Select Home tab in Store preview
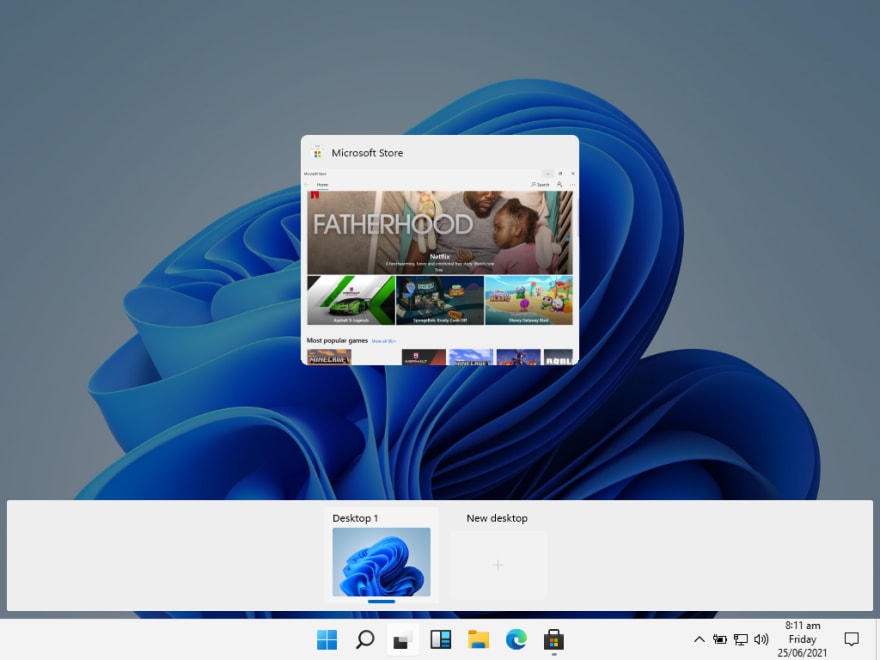Viewport: 880px width, 660px height. pyautogui.click(x=322, y=184)
